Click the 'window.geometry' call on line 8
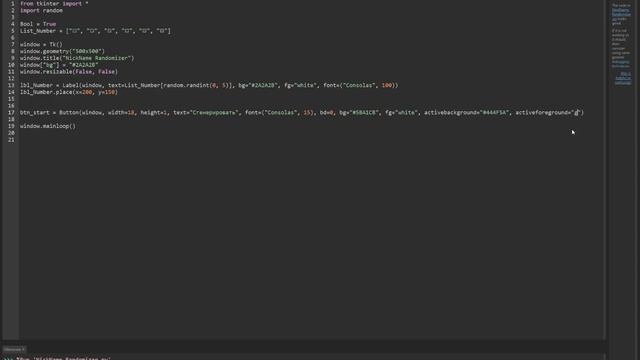The height and width of the screenshot is (360, 640). (62, 51)
